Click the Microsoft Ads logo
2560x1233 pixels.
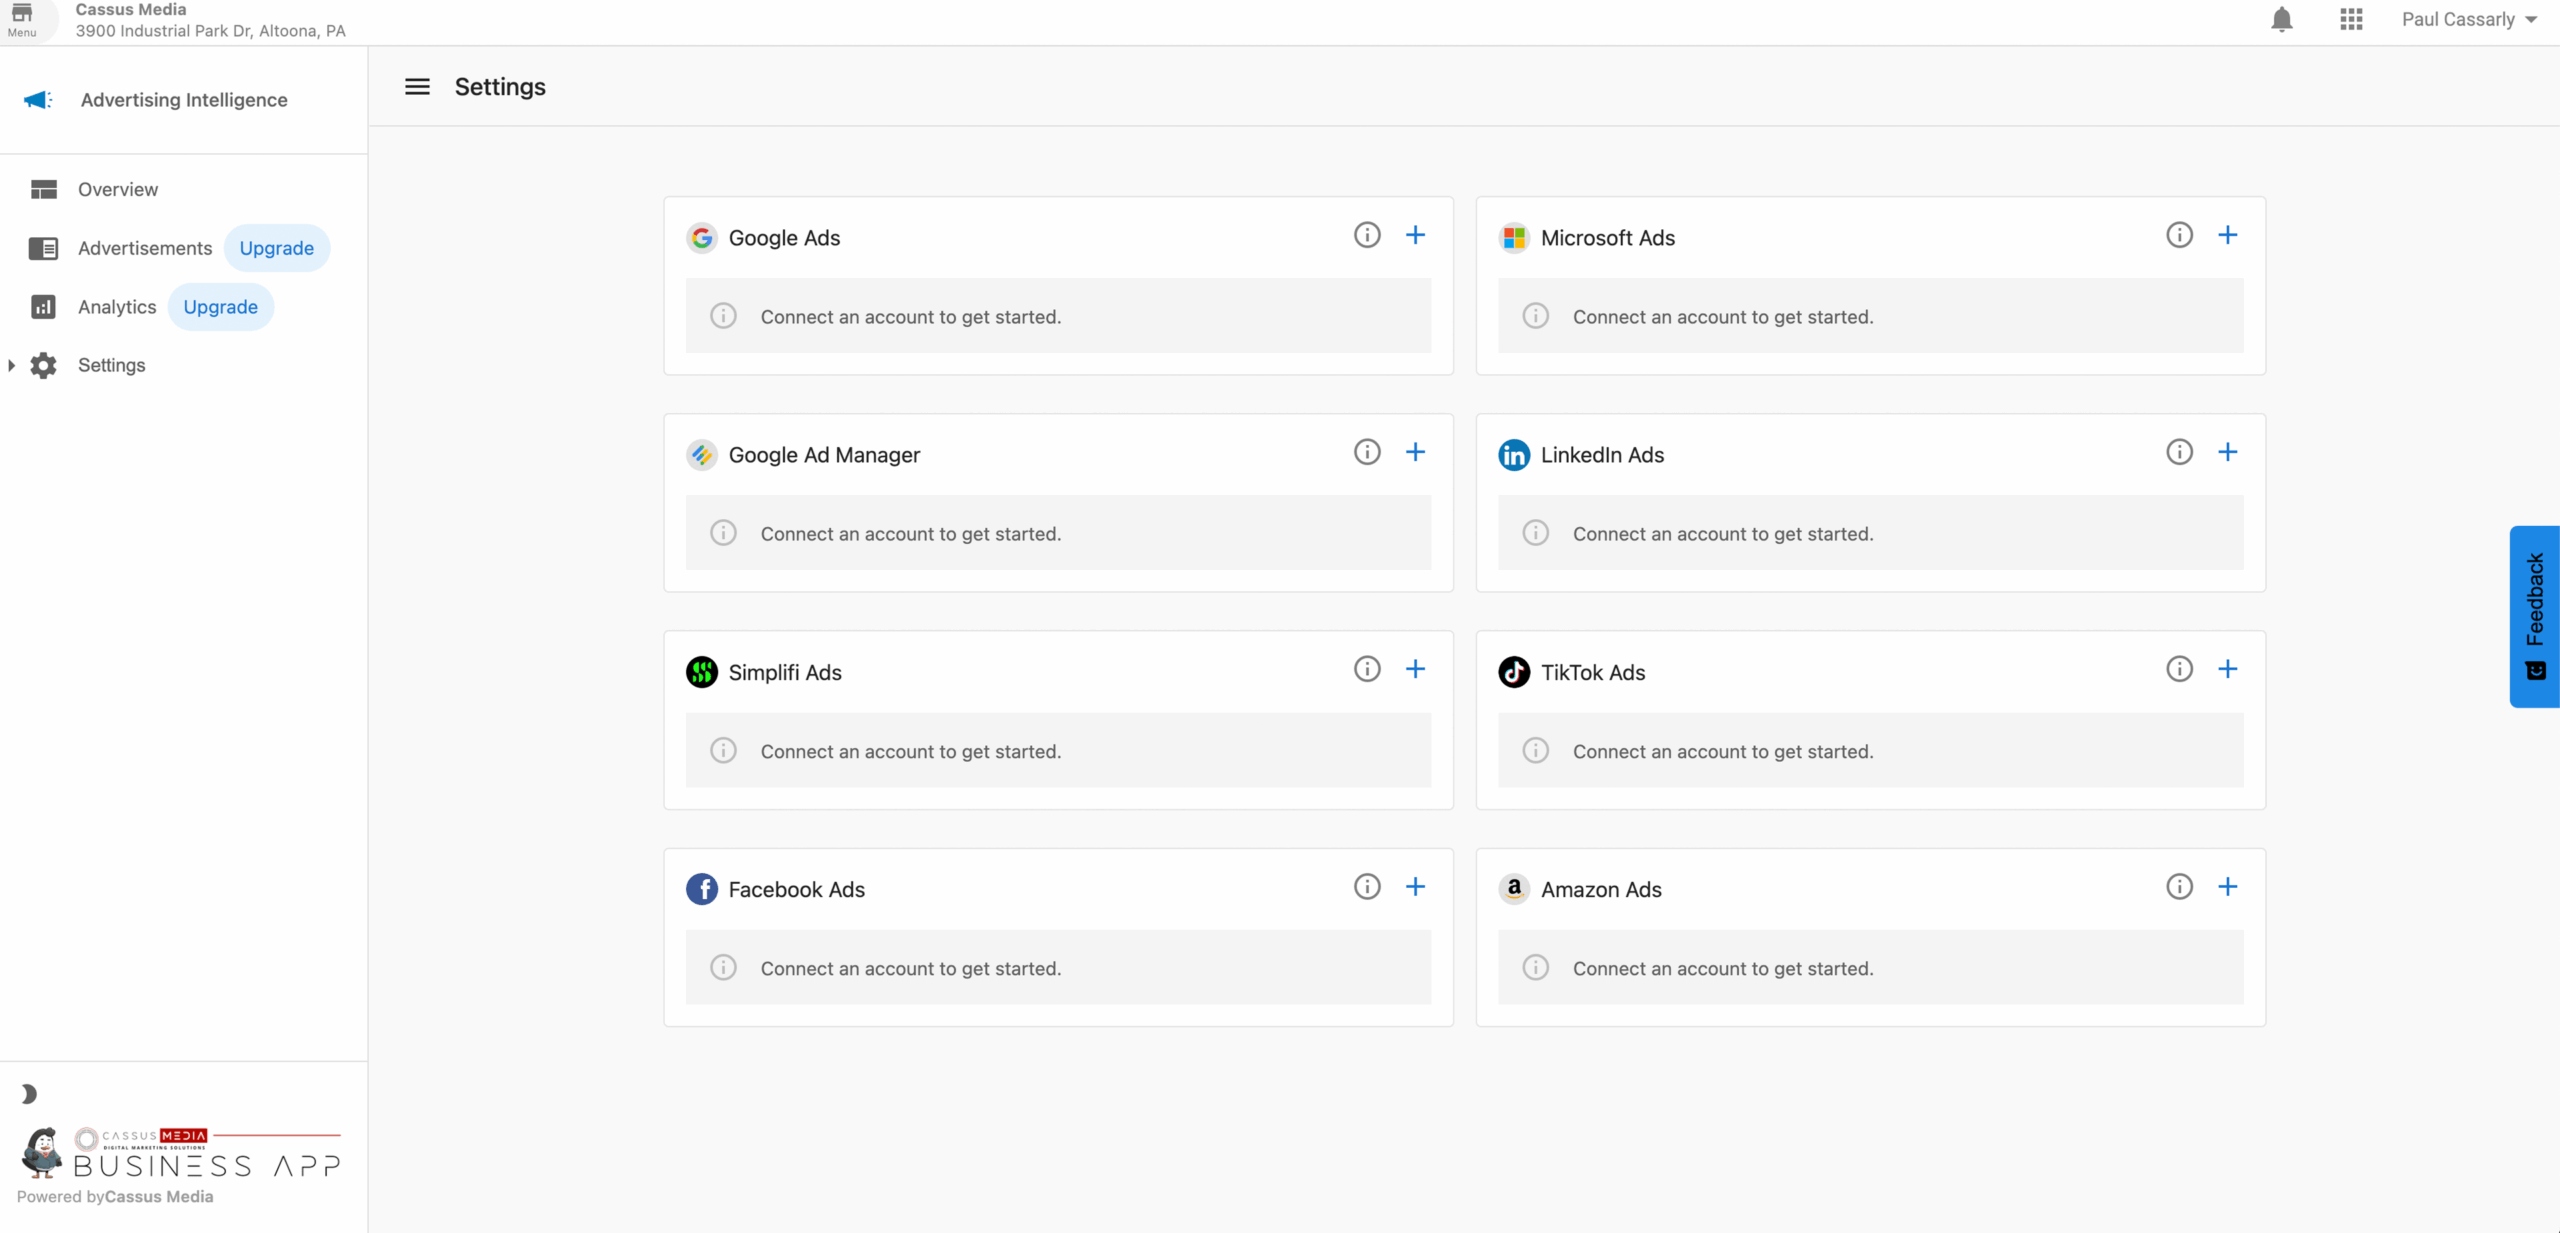pos(1514,238)
